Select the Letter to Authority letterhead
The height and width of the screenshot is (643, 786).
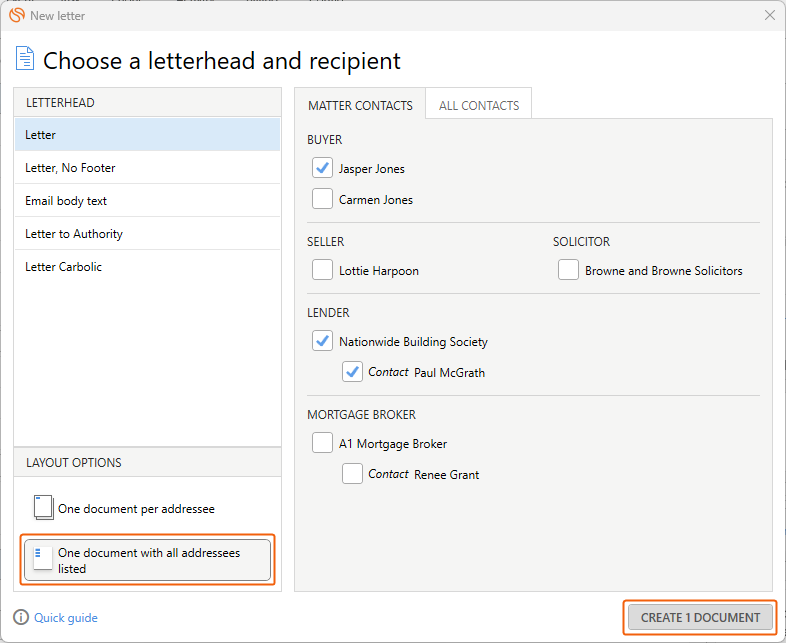click(147, 234)
